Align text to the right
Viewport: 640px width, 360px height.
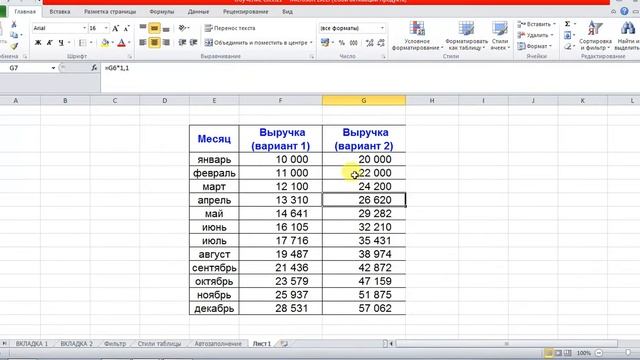click(x=166, y=42)
